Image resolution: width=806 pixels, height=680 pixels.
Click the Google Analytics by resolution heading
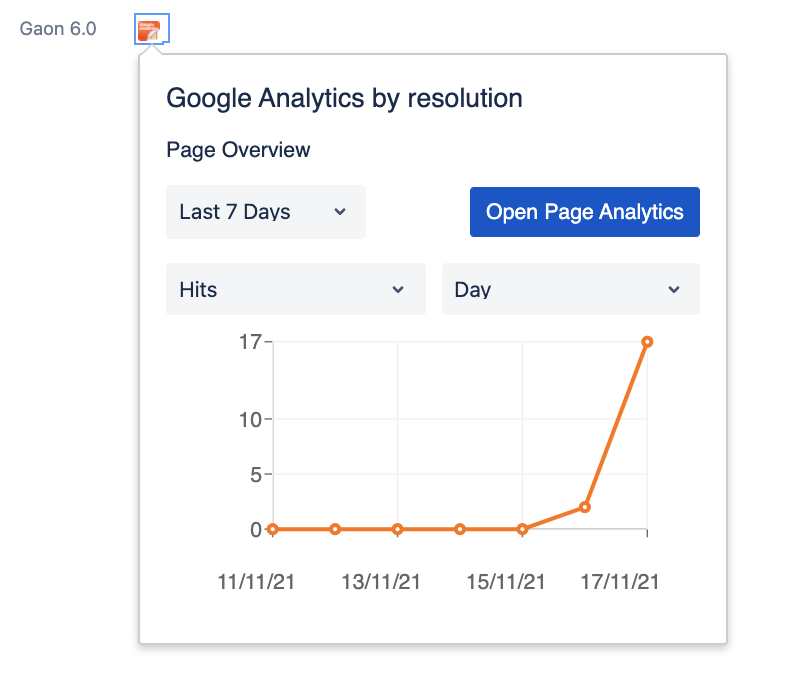tap(344, 98)
